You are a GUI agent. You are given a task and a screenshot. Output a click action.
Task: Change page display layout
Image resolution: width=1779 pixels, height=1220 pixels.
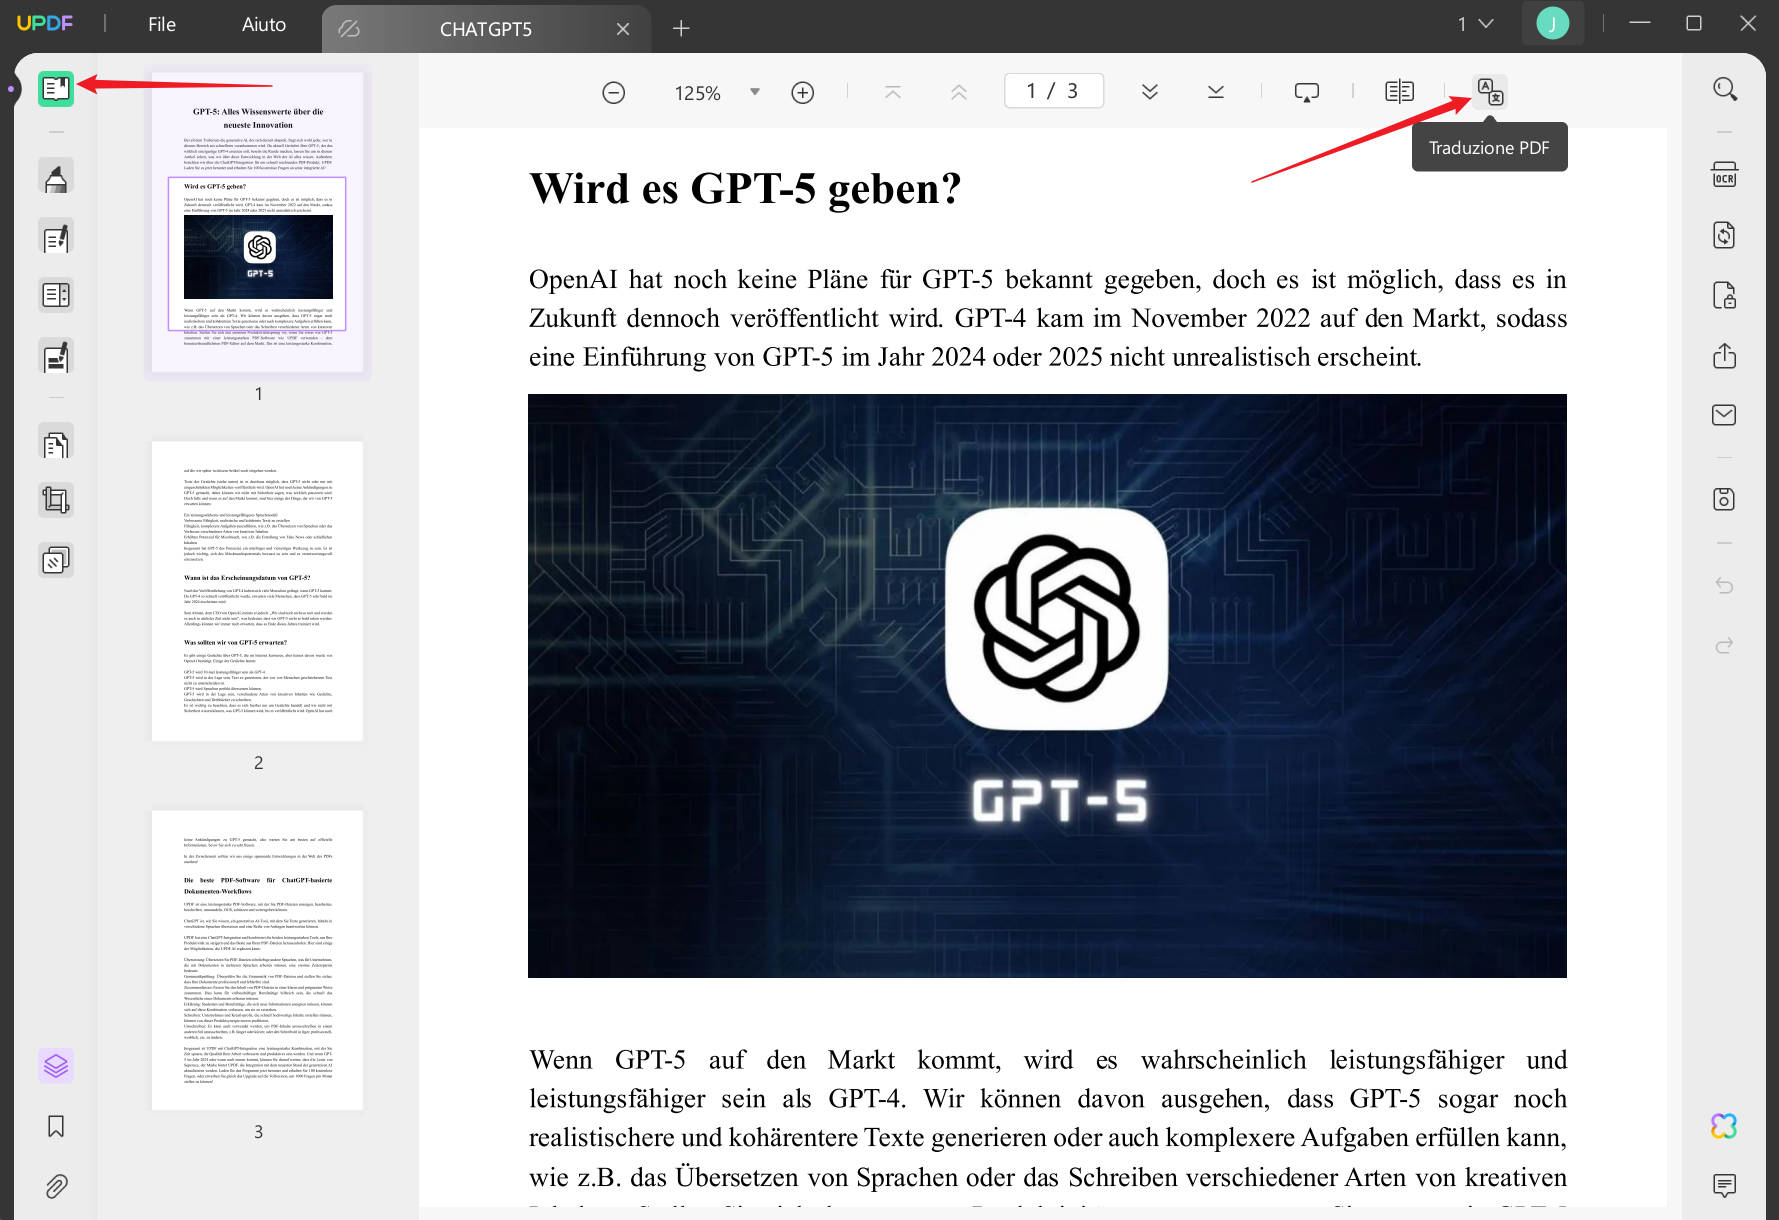coord(1399,92)
